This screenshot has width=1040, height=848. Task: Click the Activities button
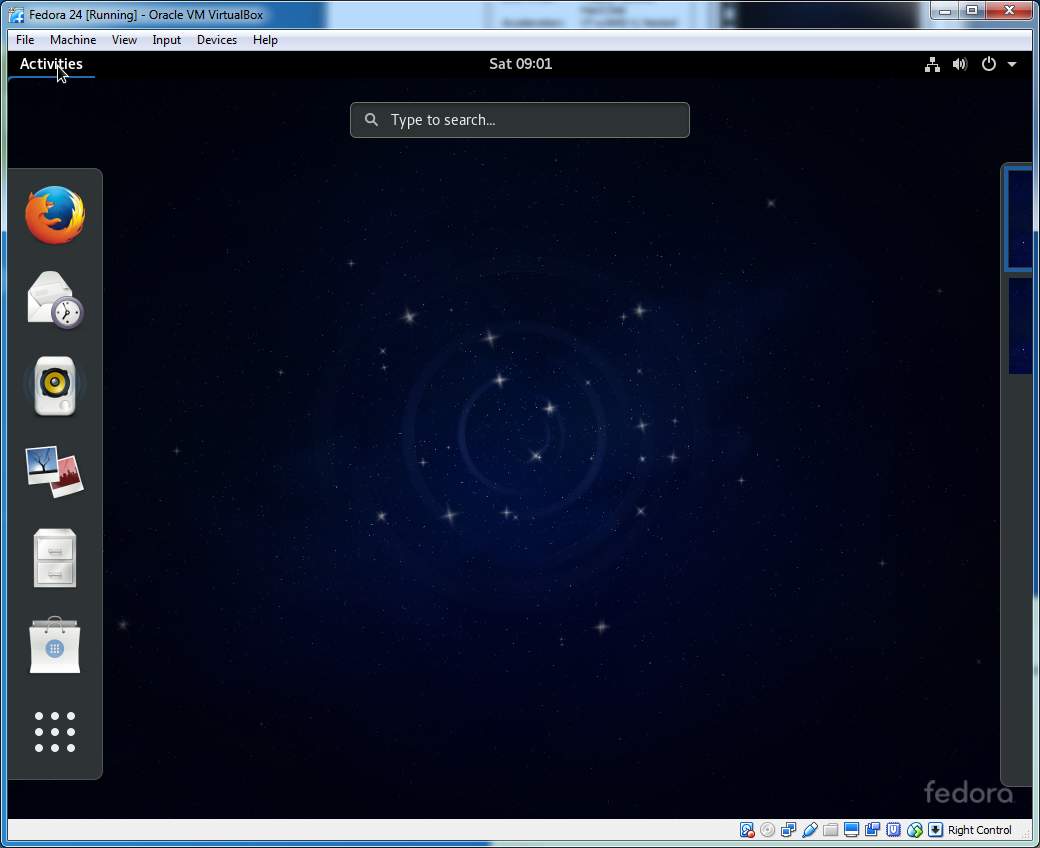(51, 64)
